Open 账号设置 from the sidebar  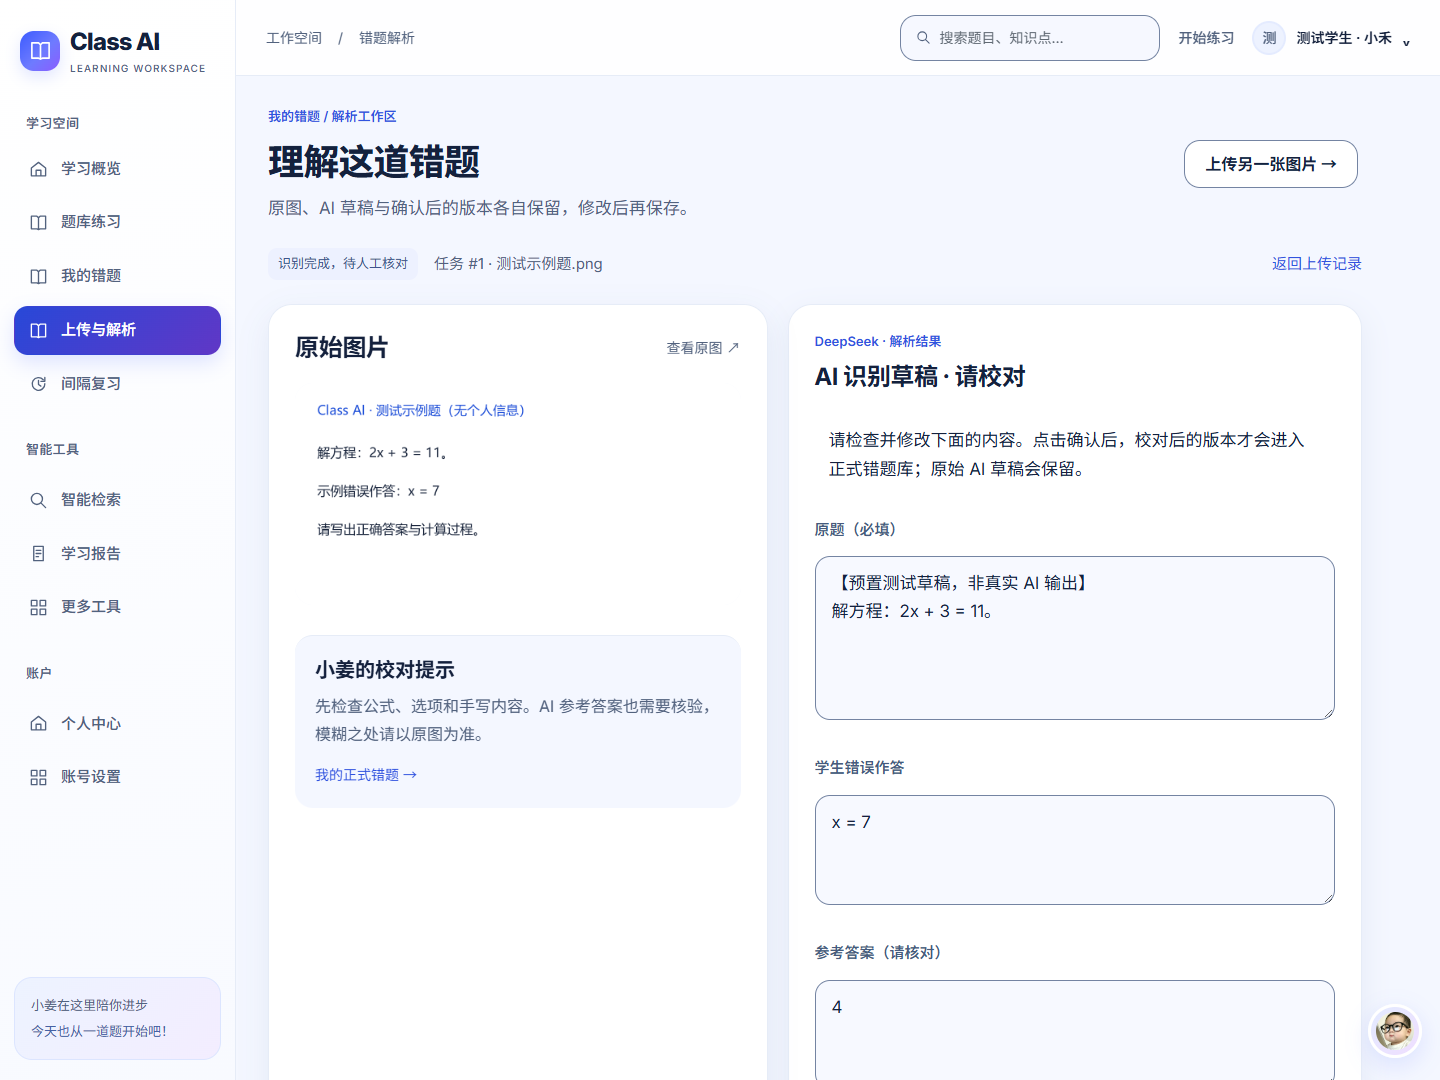[x=117, y=777]
